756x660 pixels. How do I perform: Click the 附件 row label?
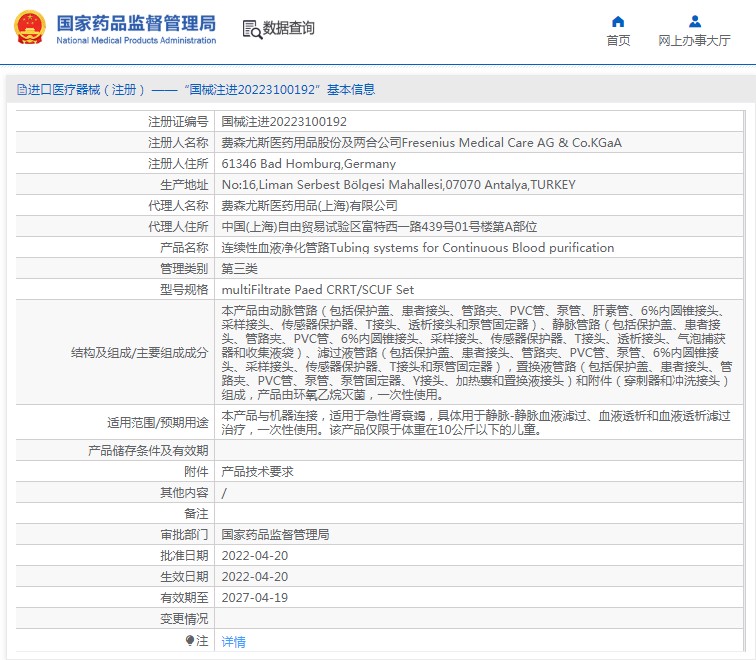[196, 471]
